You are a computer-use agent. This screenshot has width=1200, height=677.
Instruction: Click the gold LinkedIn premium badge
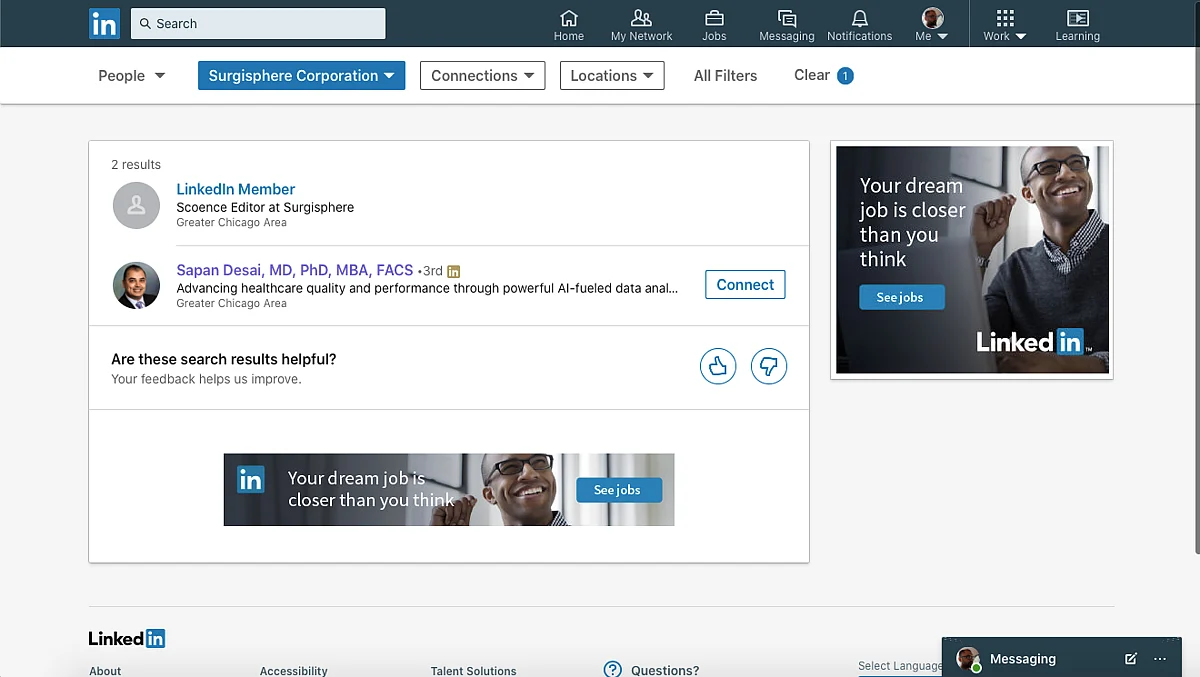click(x=454, y=271)
